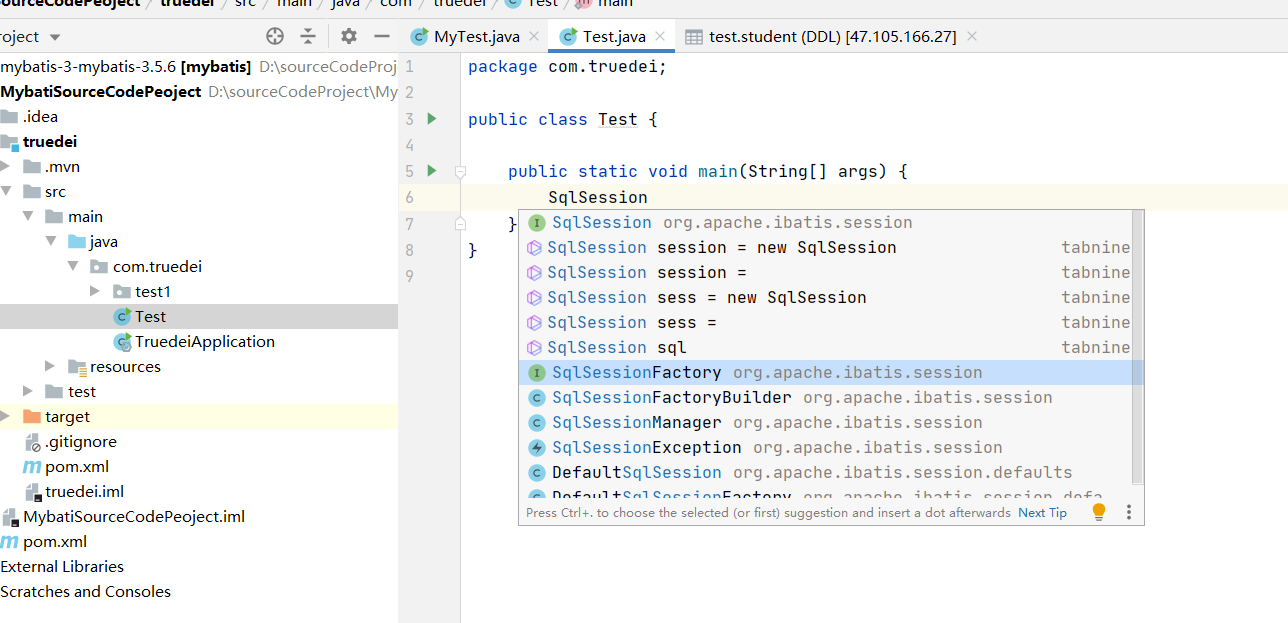Click the Next Tip link

[x=1042, y=513]
